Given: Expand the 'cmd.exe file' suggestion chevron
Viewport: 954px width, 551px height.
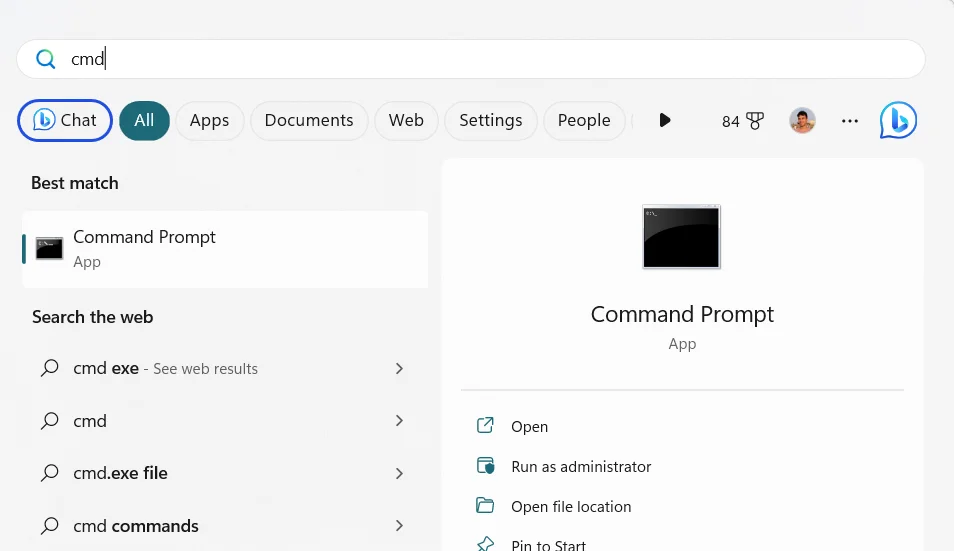Looking at the screenshot, I should pos(399,473).
